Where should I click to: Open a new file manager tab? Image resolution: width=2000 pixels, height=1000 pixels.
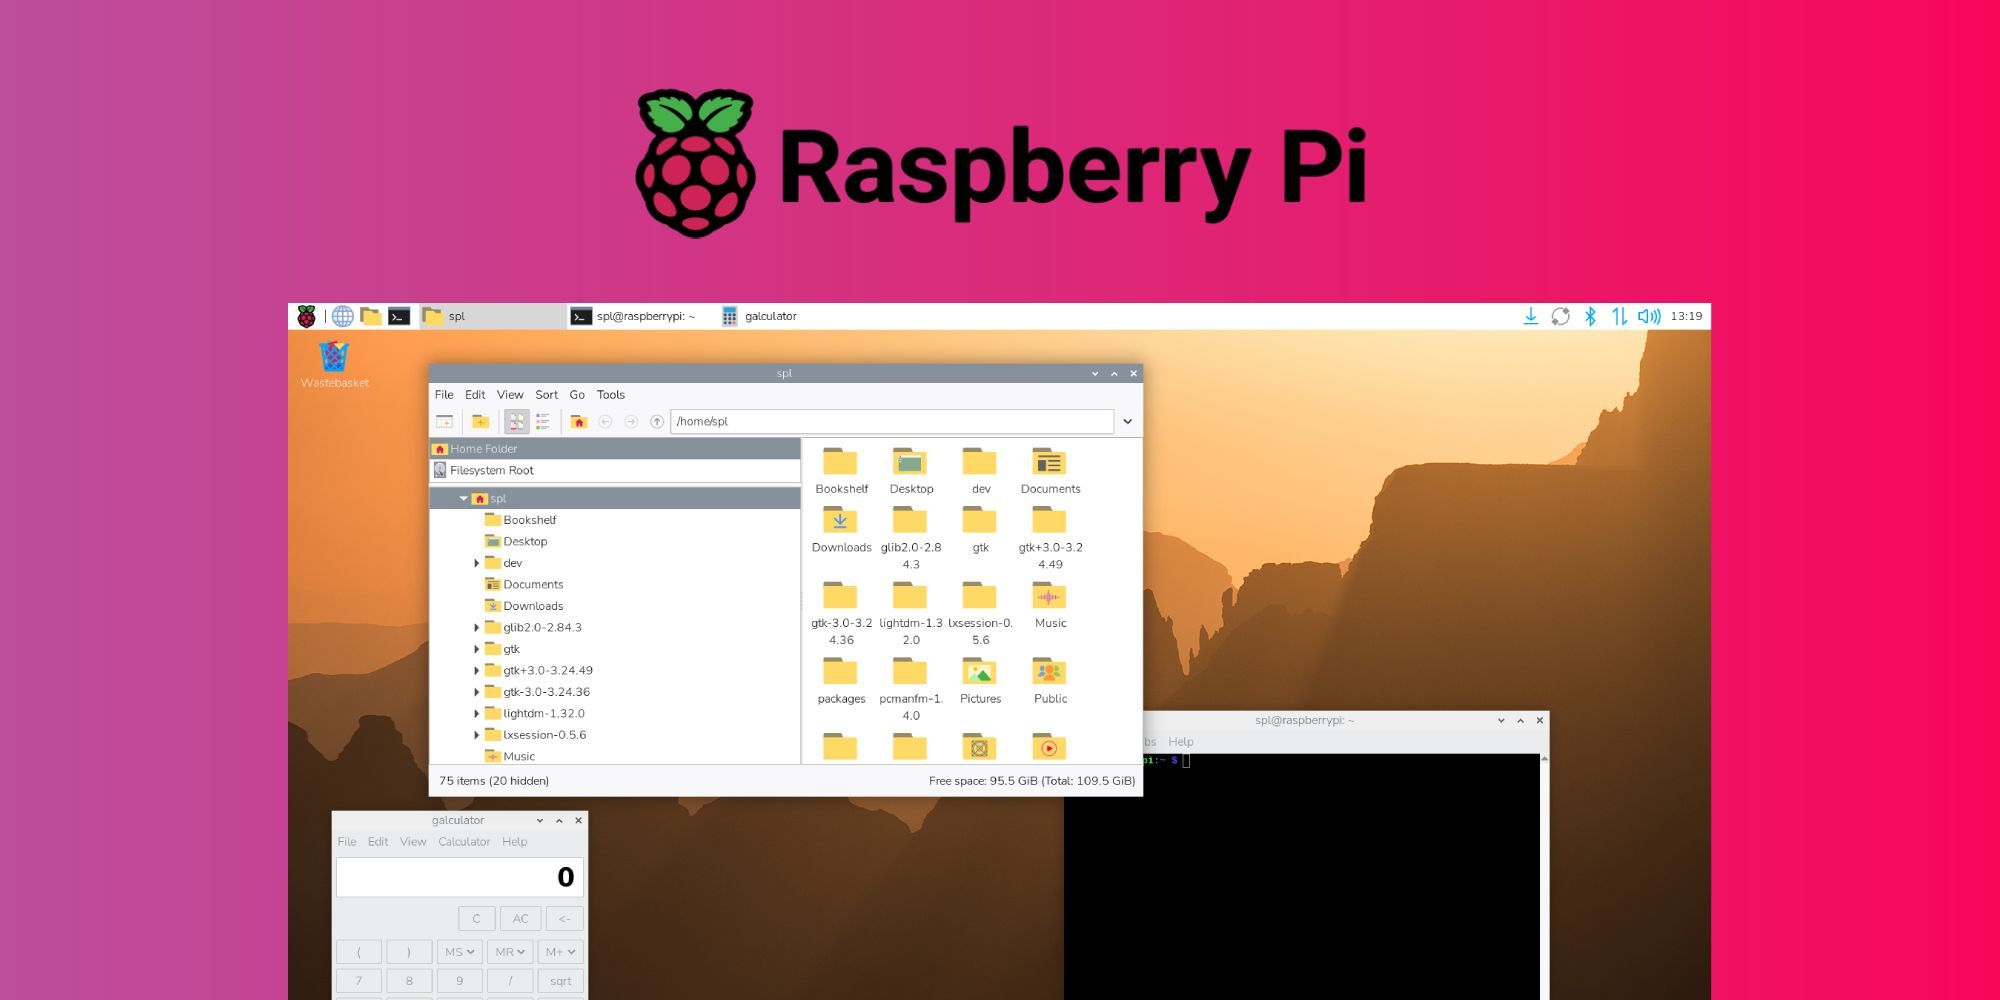pos(444,421)
